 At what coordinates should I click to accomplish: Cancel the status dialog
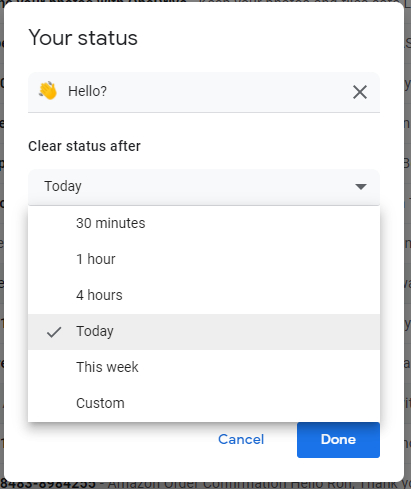pyautogui.click(x=241, y=439)
